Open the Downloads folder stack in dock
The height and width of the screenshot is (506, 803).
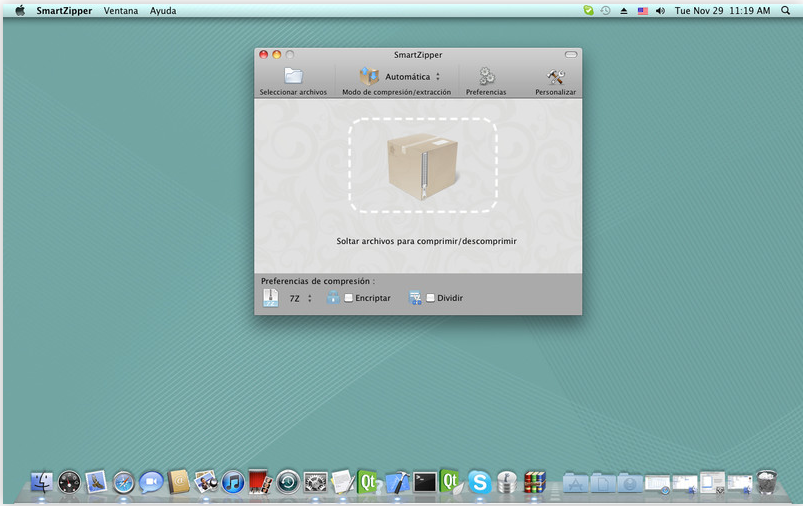[x=630, y=482]
